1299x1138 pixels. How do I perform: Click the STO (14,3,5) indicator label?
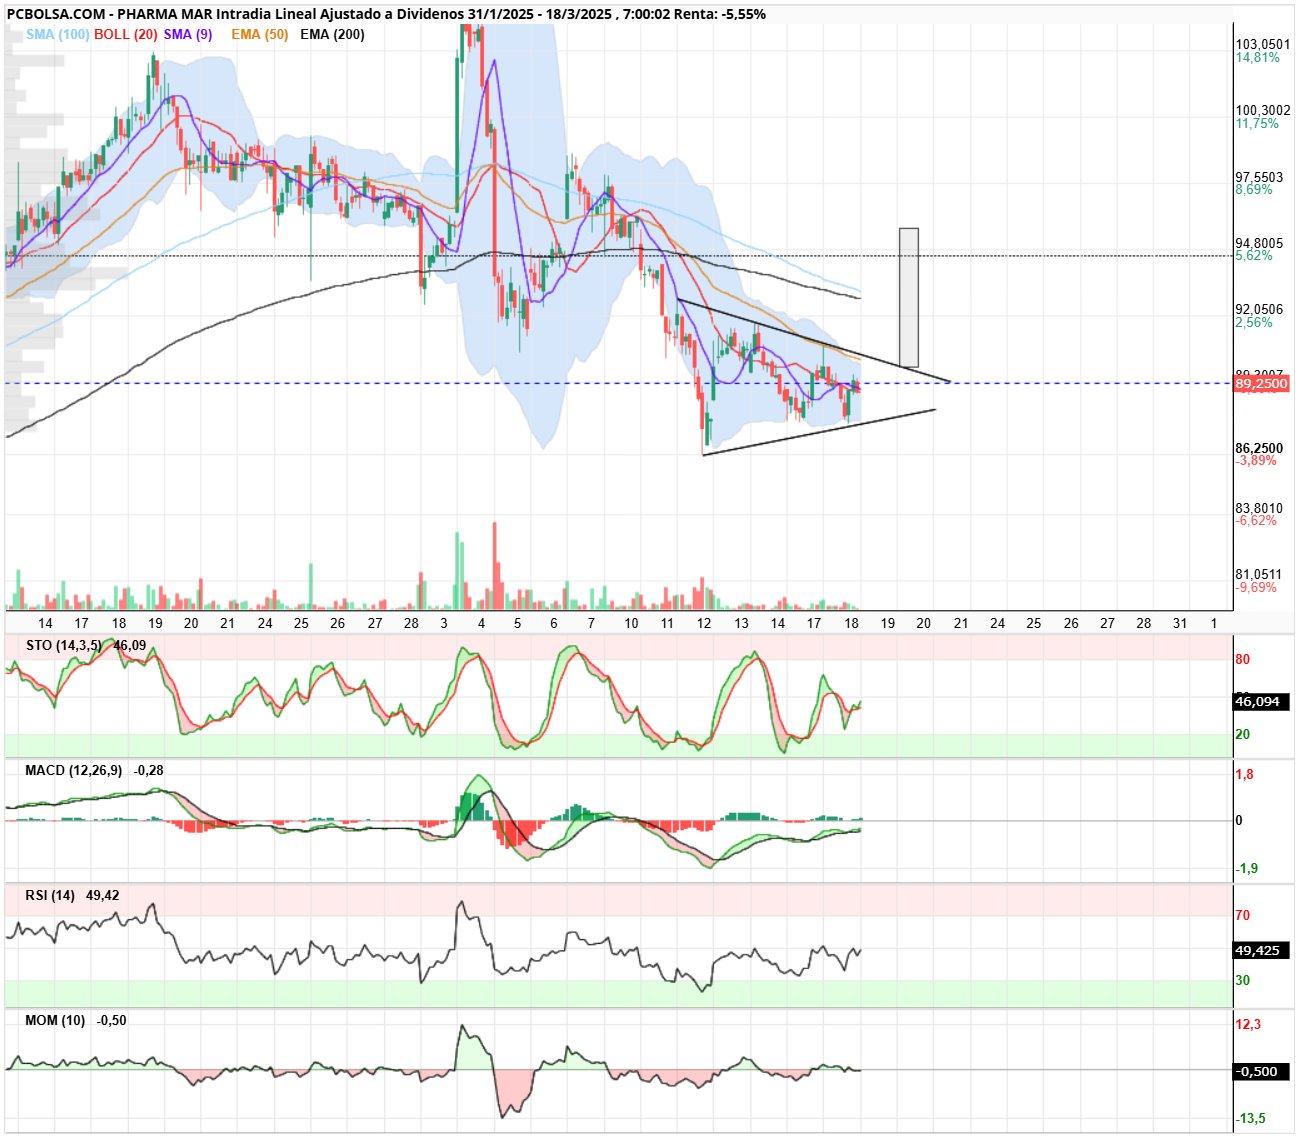pyautogui.click(x=63, y=645)
